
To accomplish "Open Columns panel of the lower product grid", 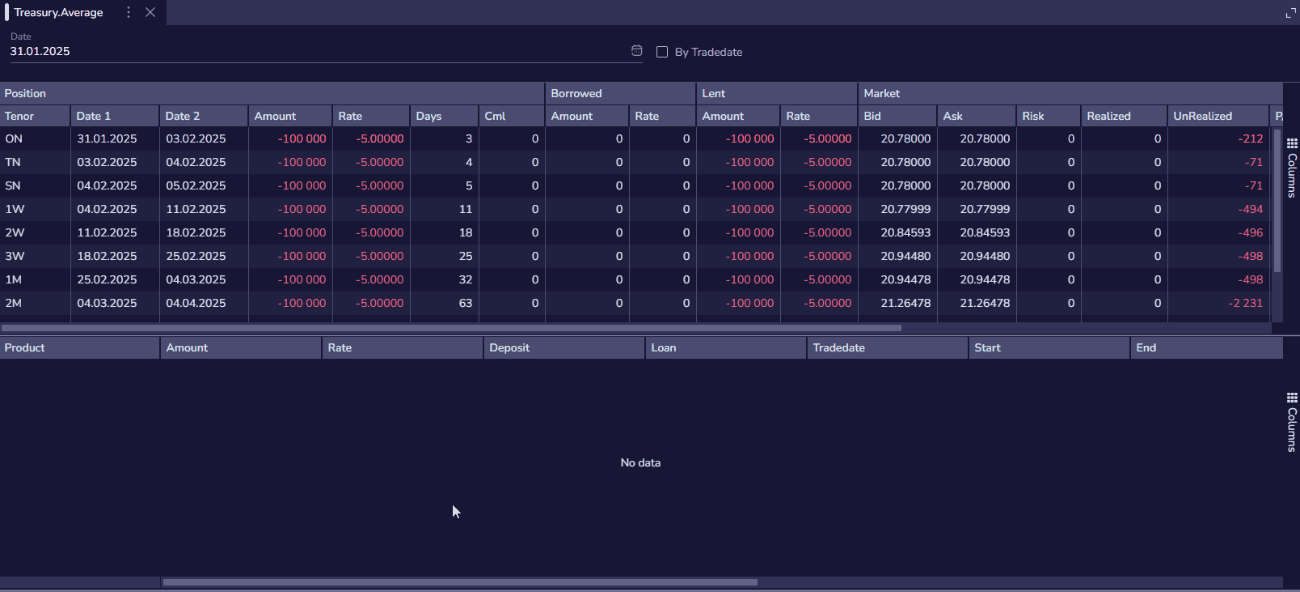I will coord(1291,422).
